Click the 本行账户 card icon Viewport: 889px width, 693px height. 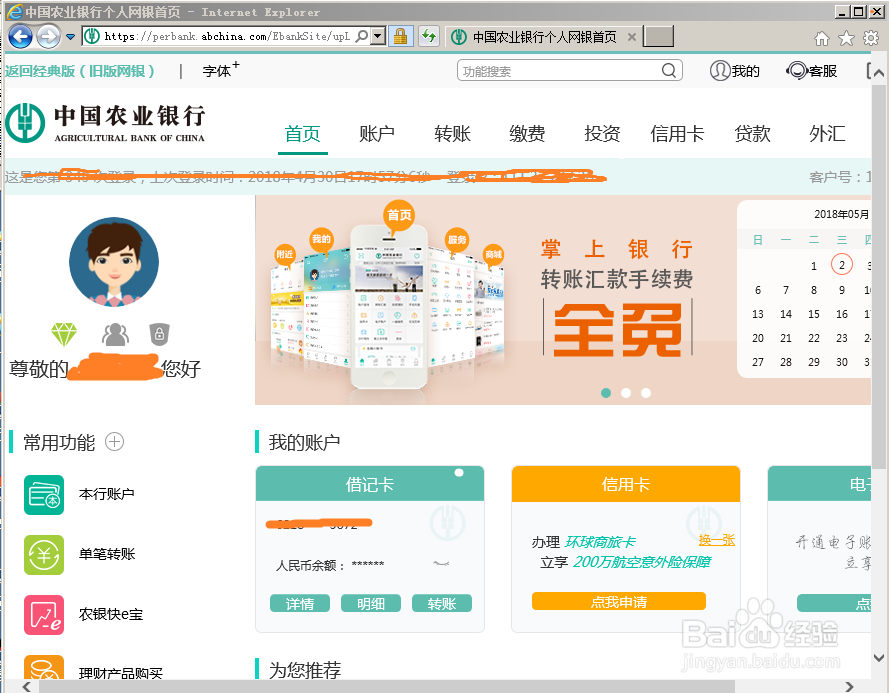point(44,495)
